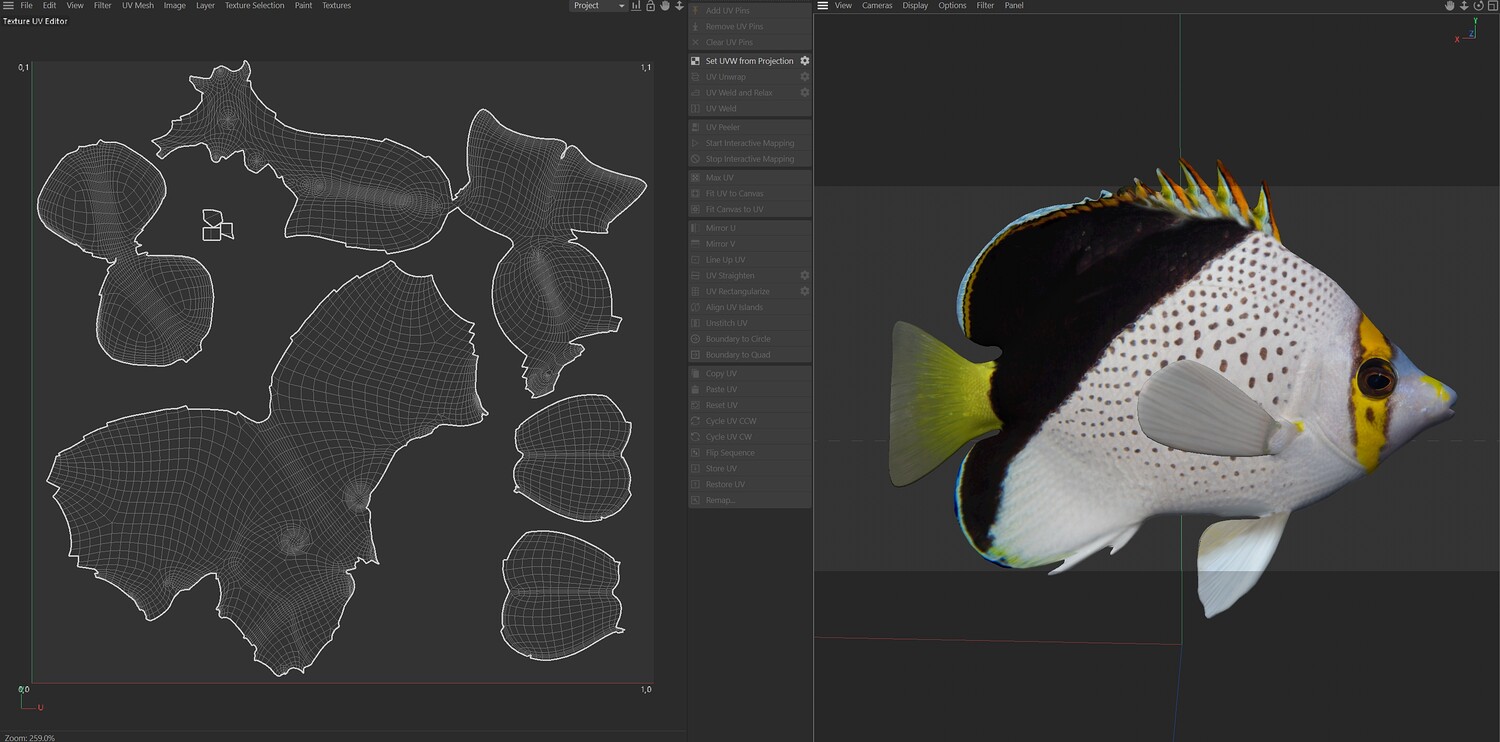Open settings gear for UV Unwrap
Image resolution: width=1500 pixels, height=742 pixels.
[804, 77]
